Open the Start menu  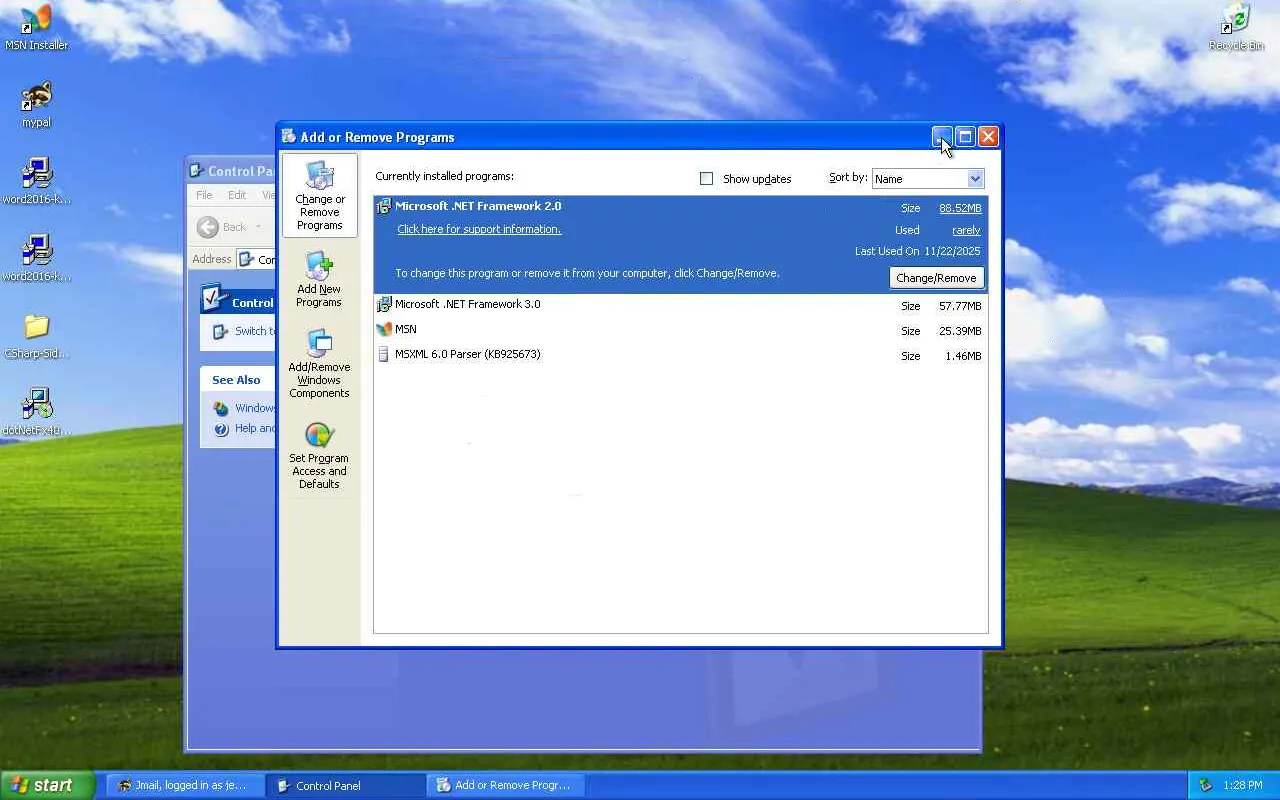[x=47, y=785]
